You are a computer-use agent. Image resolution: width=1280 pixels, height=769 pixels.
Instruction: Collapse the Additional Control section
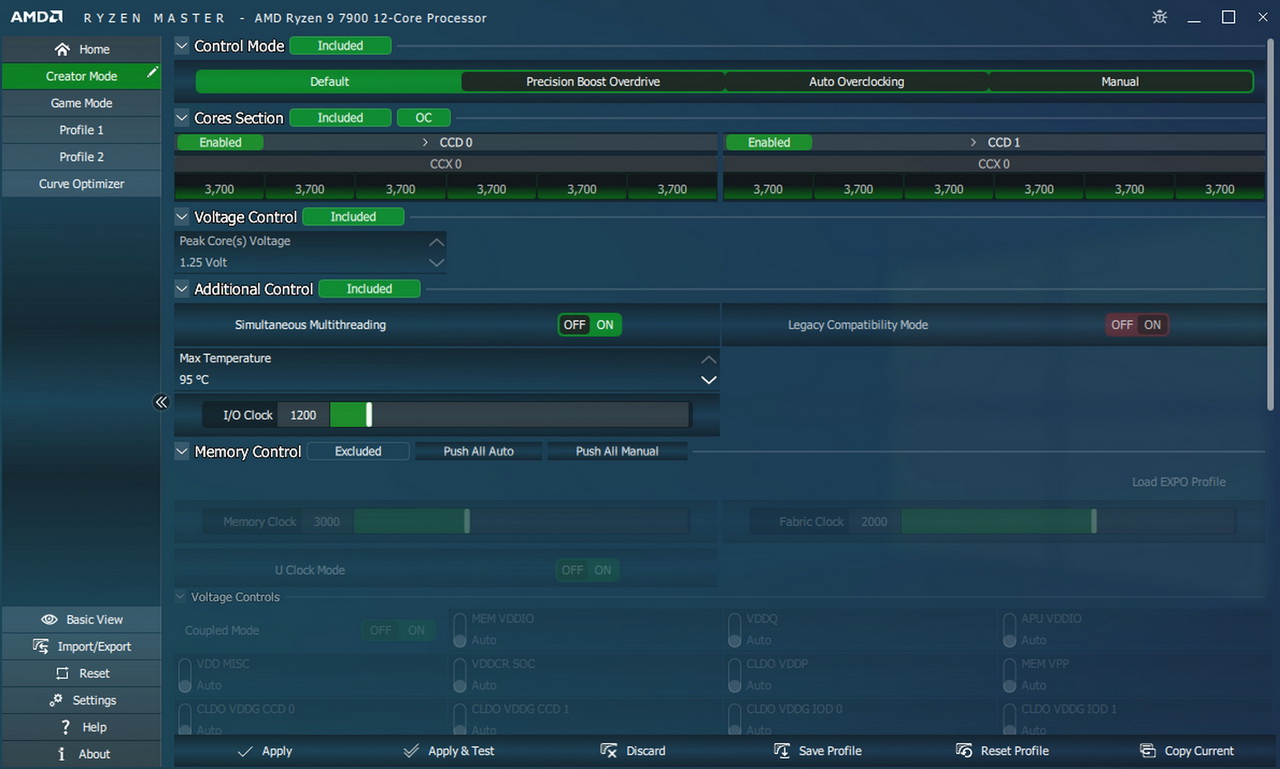tap(182, 288)
